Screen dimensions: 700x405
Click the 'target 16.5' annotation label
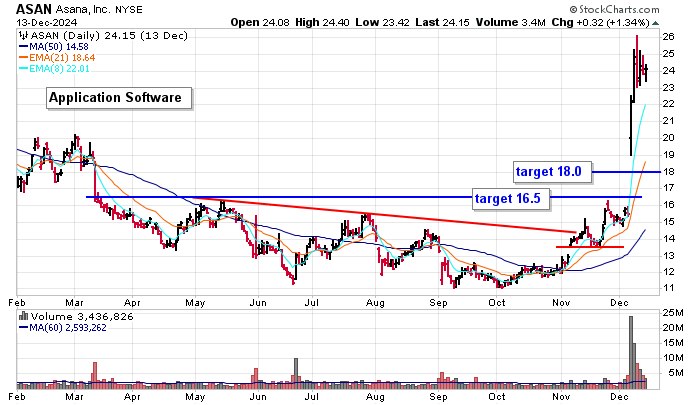511,198
